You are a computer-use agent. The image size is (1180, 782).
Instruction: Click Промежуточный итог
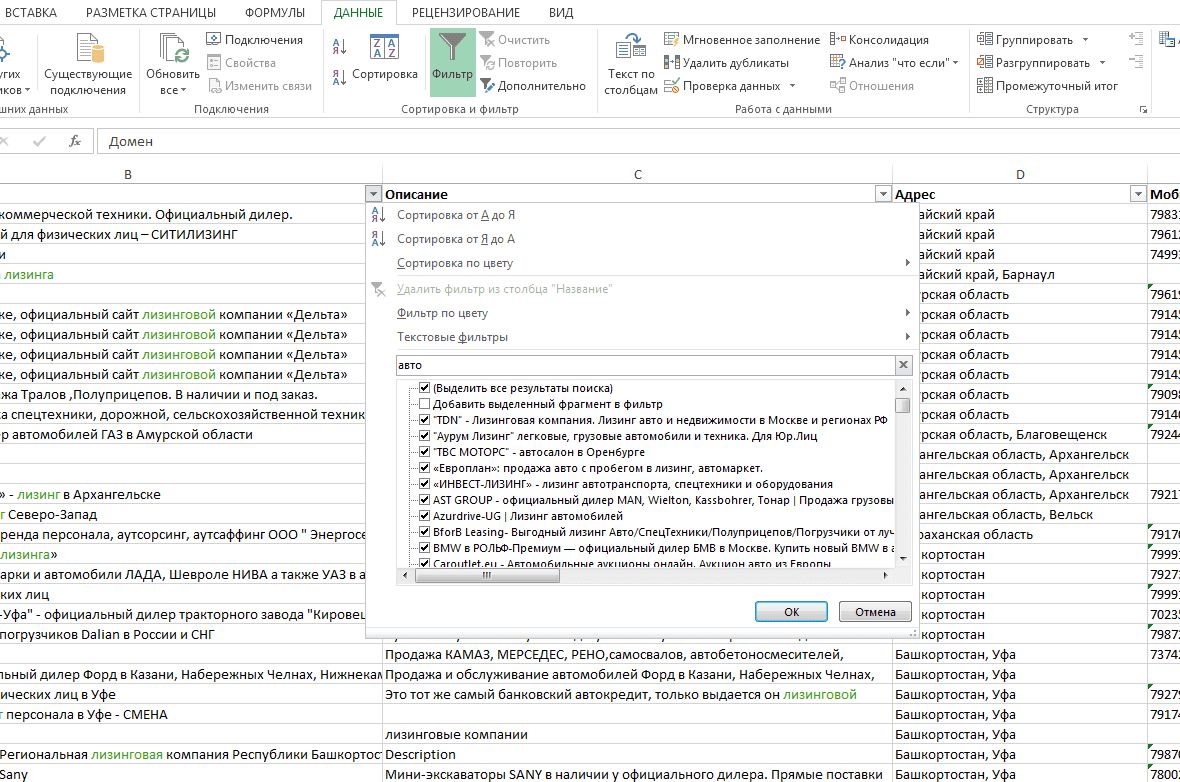point(1048,86)
